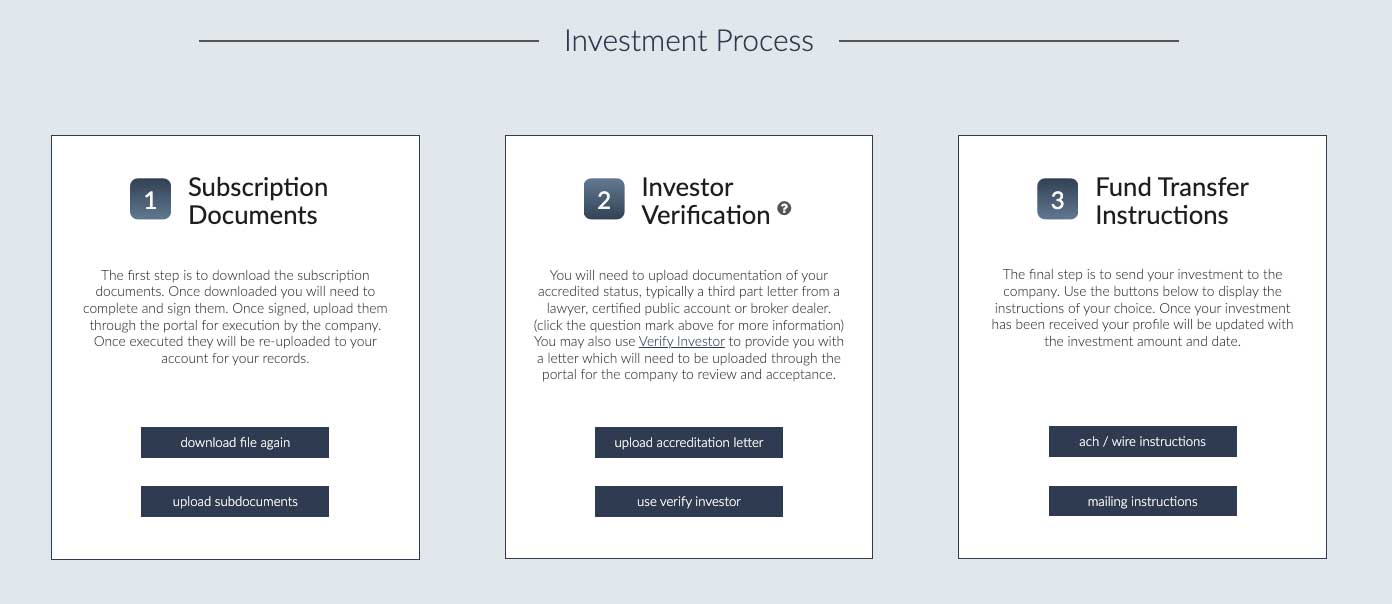Click the Investment Process page title

(x=689, y=41)
